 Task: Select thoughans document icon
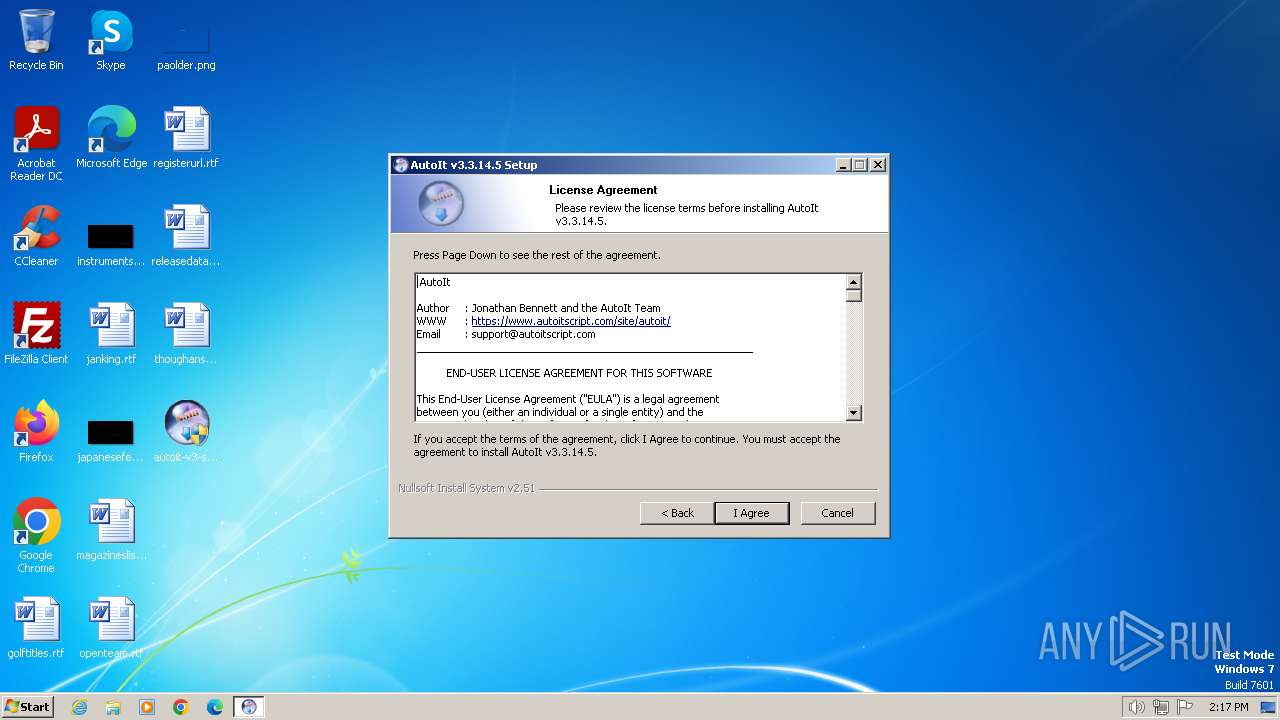click(186, 334)
